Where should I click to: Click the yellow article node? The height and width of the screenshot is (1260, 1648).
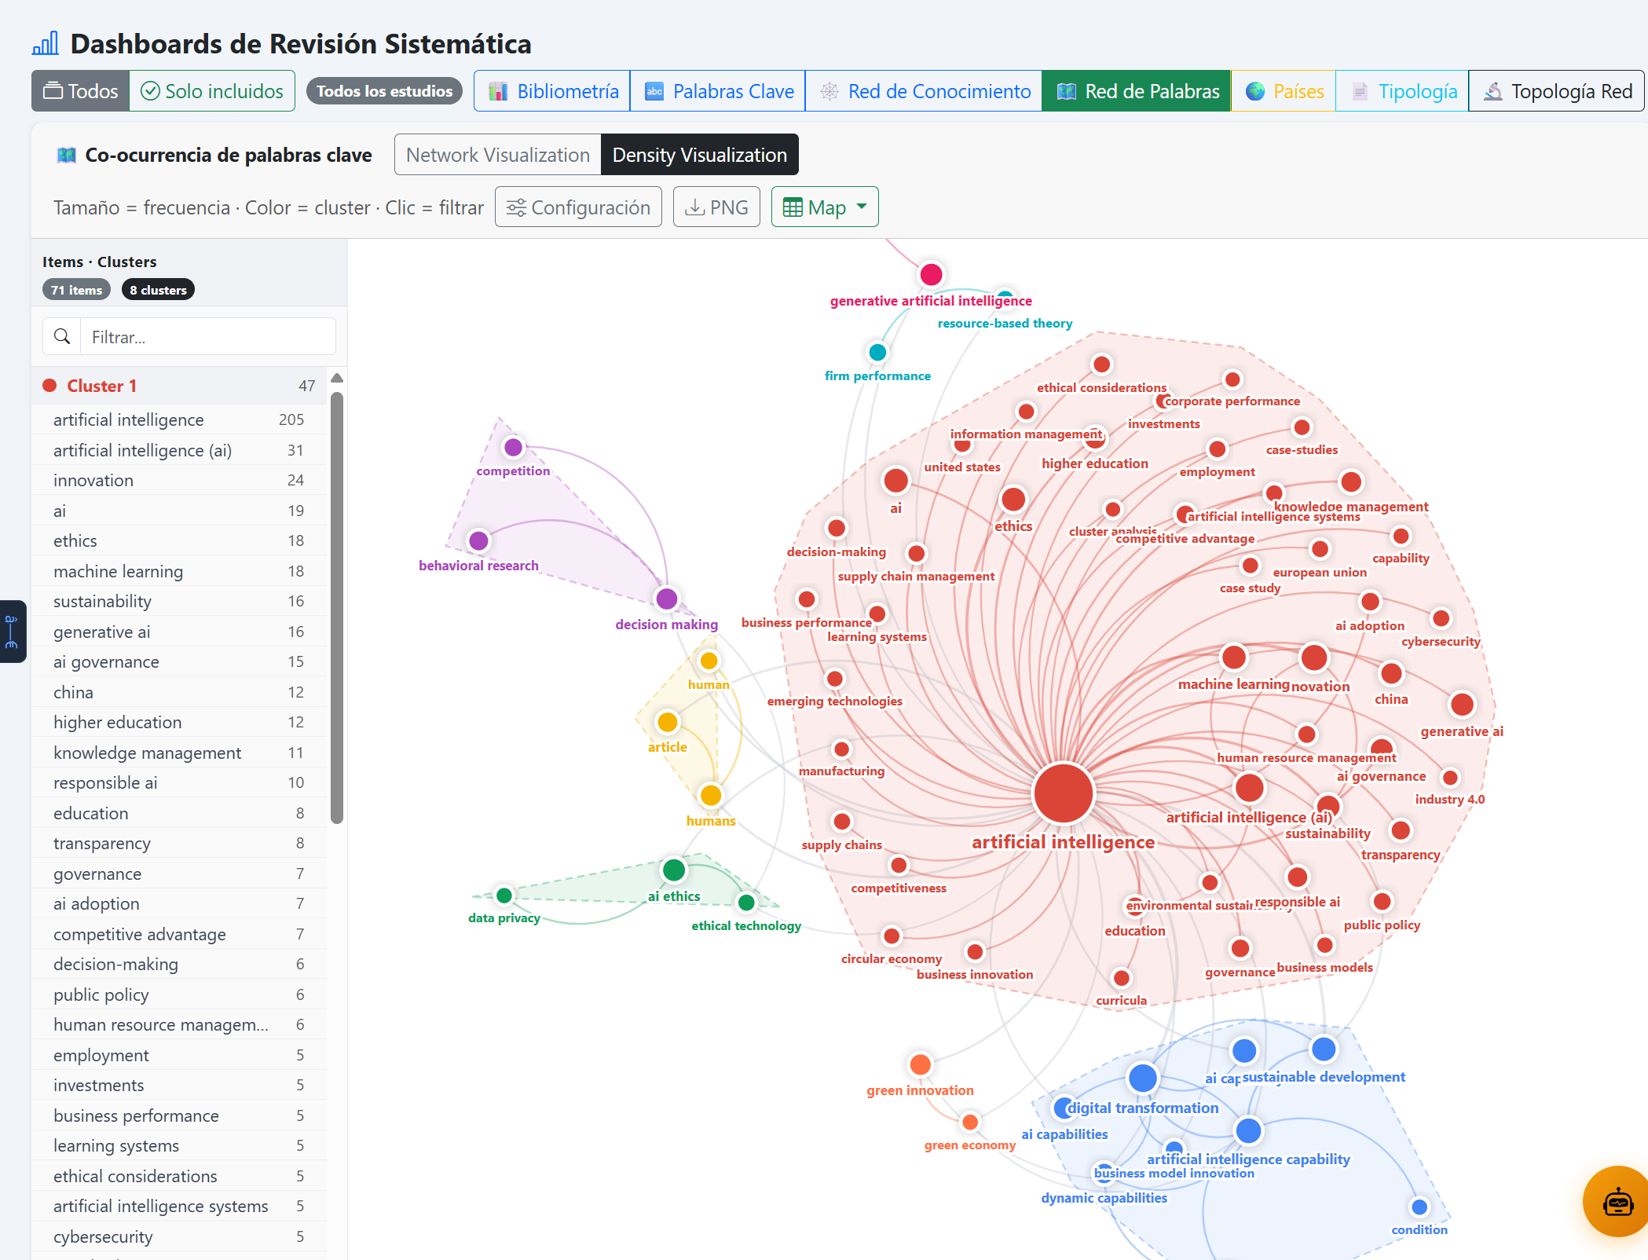[668, 722]
